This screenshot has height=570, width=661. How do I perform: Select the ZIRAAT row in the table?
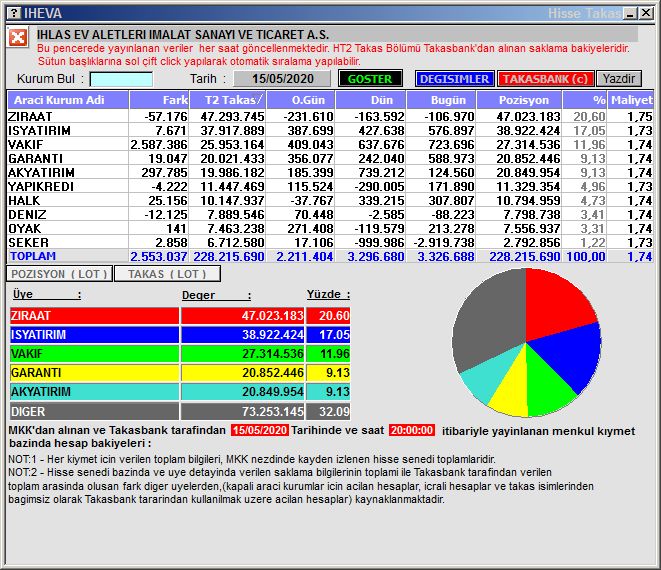click(330, 116)
